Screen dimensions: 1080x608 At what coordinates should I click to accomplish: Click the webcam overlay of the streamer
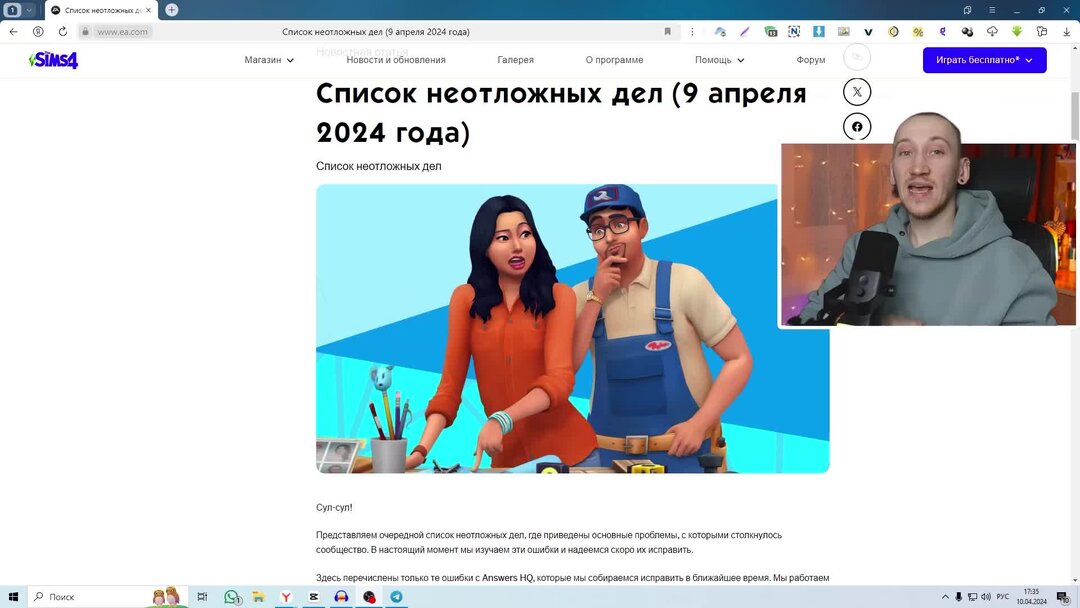(927, 234)
